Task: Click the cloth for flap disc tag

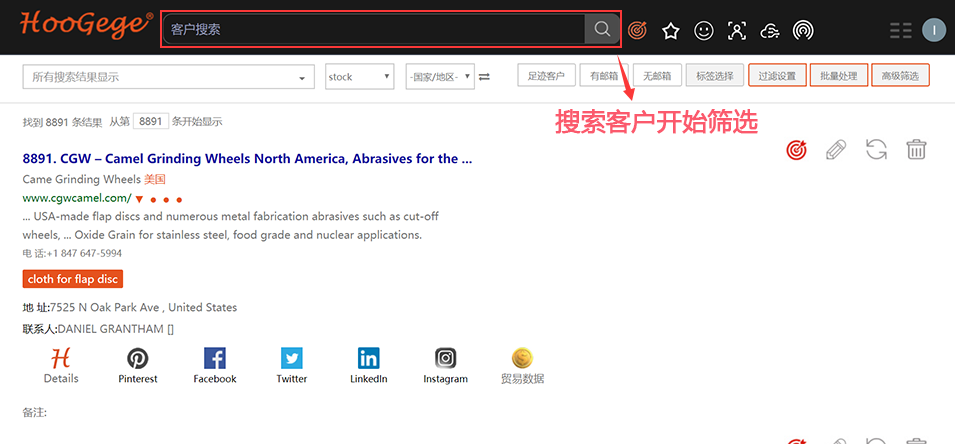Action: pyautogui.click(x=72, y=279)
